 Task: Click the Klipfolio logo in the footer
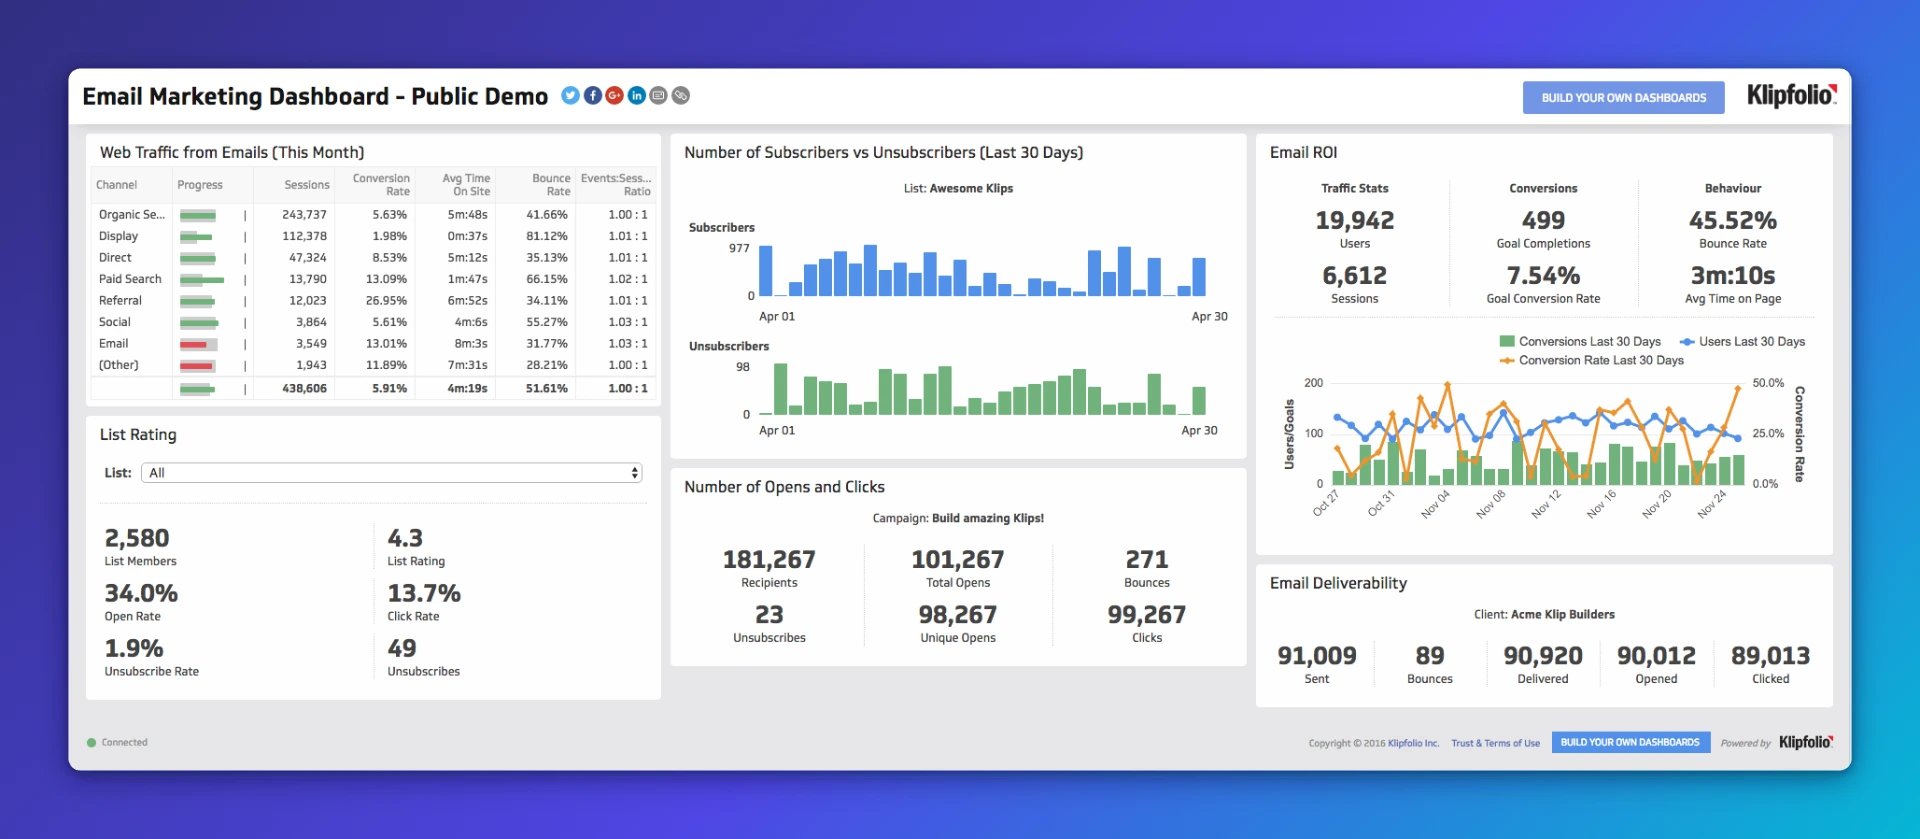[1806, 742]
